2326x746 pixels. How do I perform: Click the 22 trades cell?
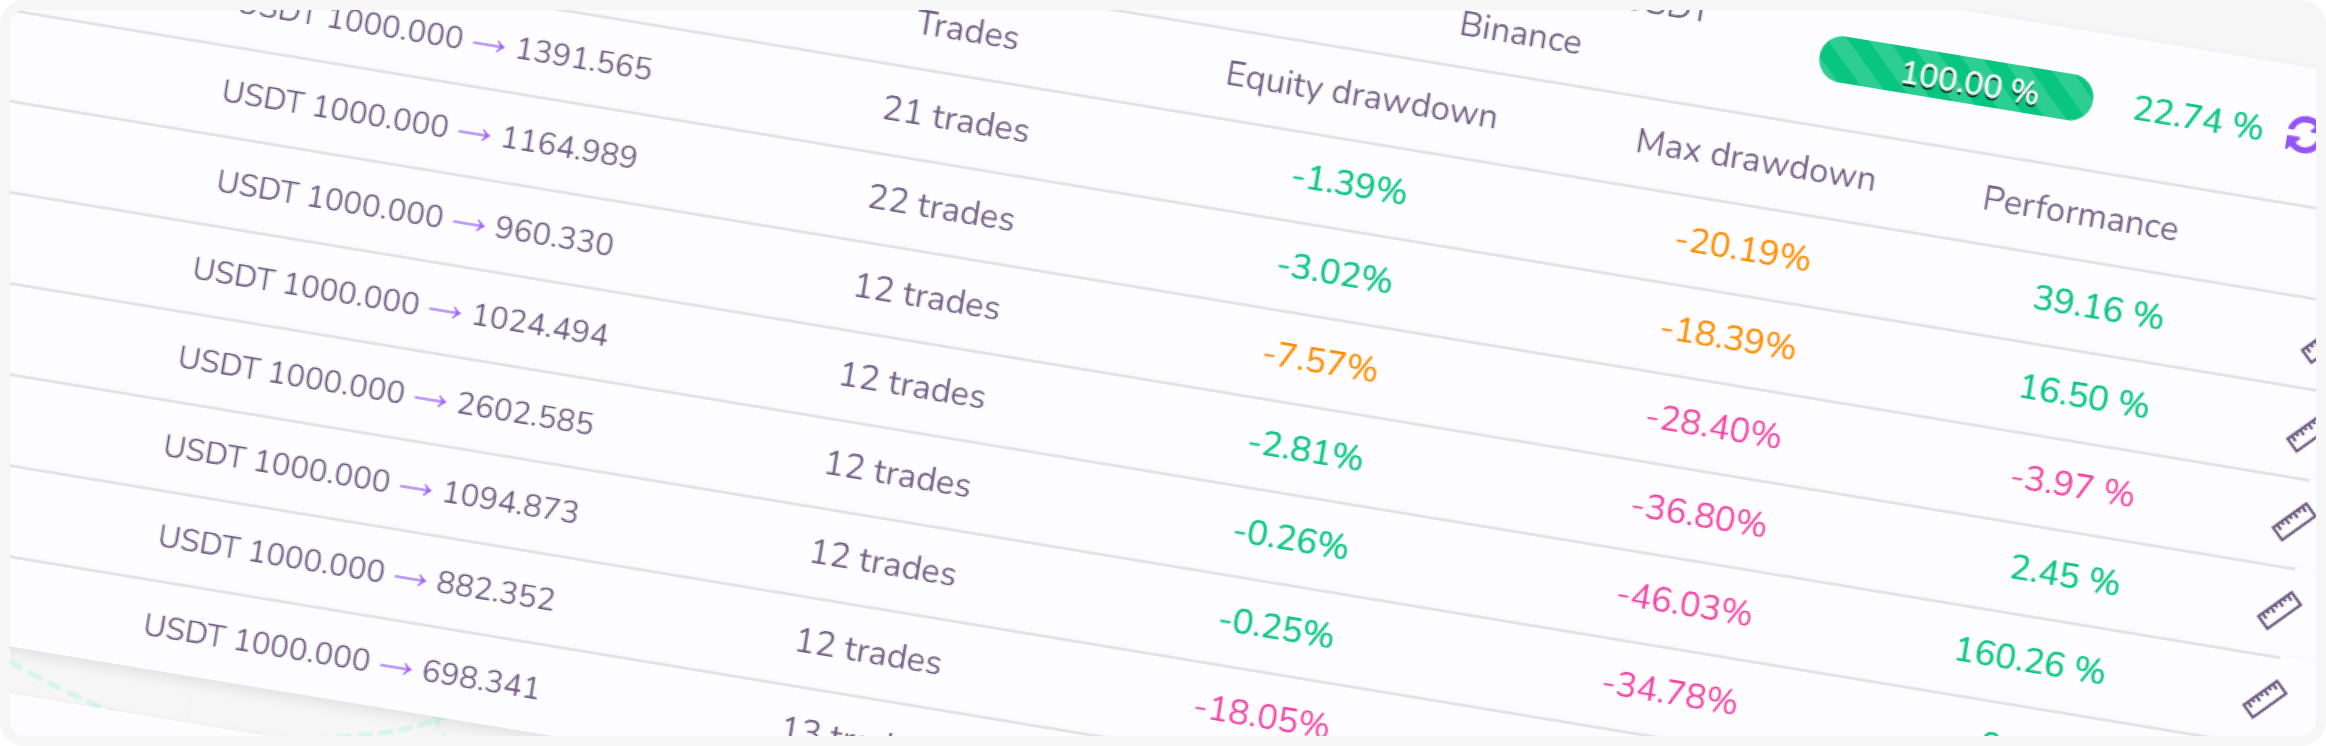(941, 208)
